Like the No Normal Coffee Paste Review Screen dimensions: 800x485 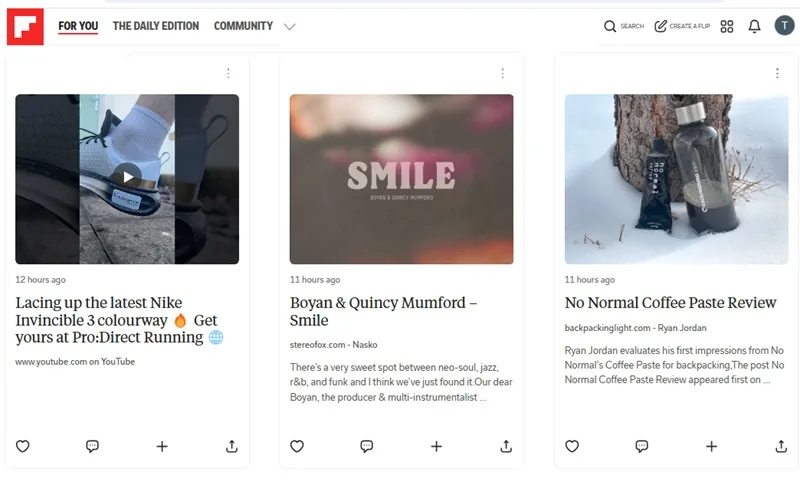pos(572,446)
